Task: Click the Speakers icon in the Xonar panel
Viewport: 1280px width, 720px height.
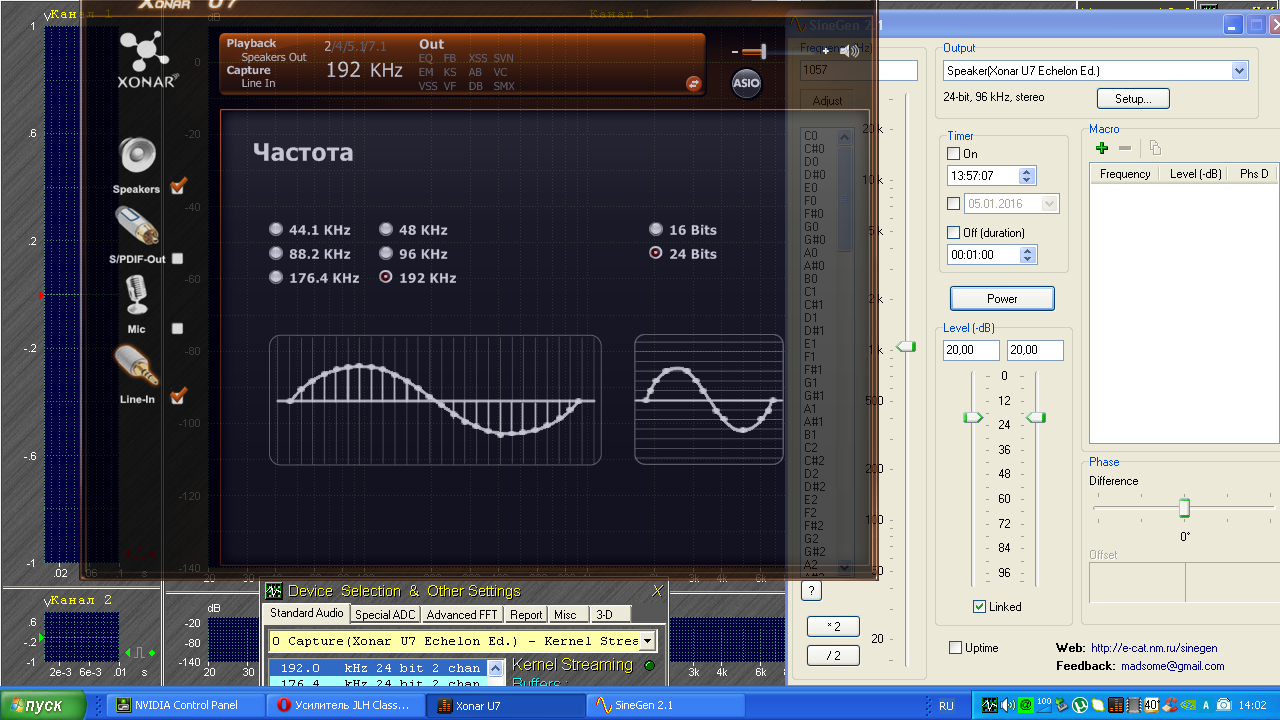Action: (137, 157)
